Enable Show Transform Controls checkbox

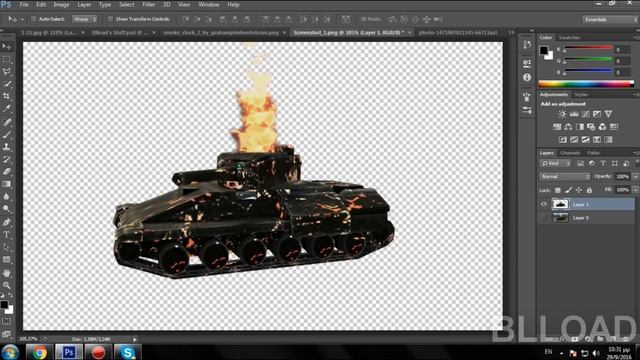tap(110, 19)
